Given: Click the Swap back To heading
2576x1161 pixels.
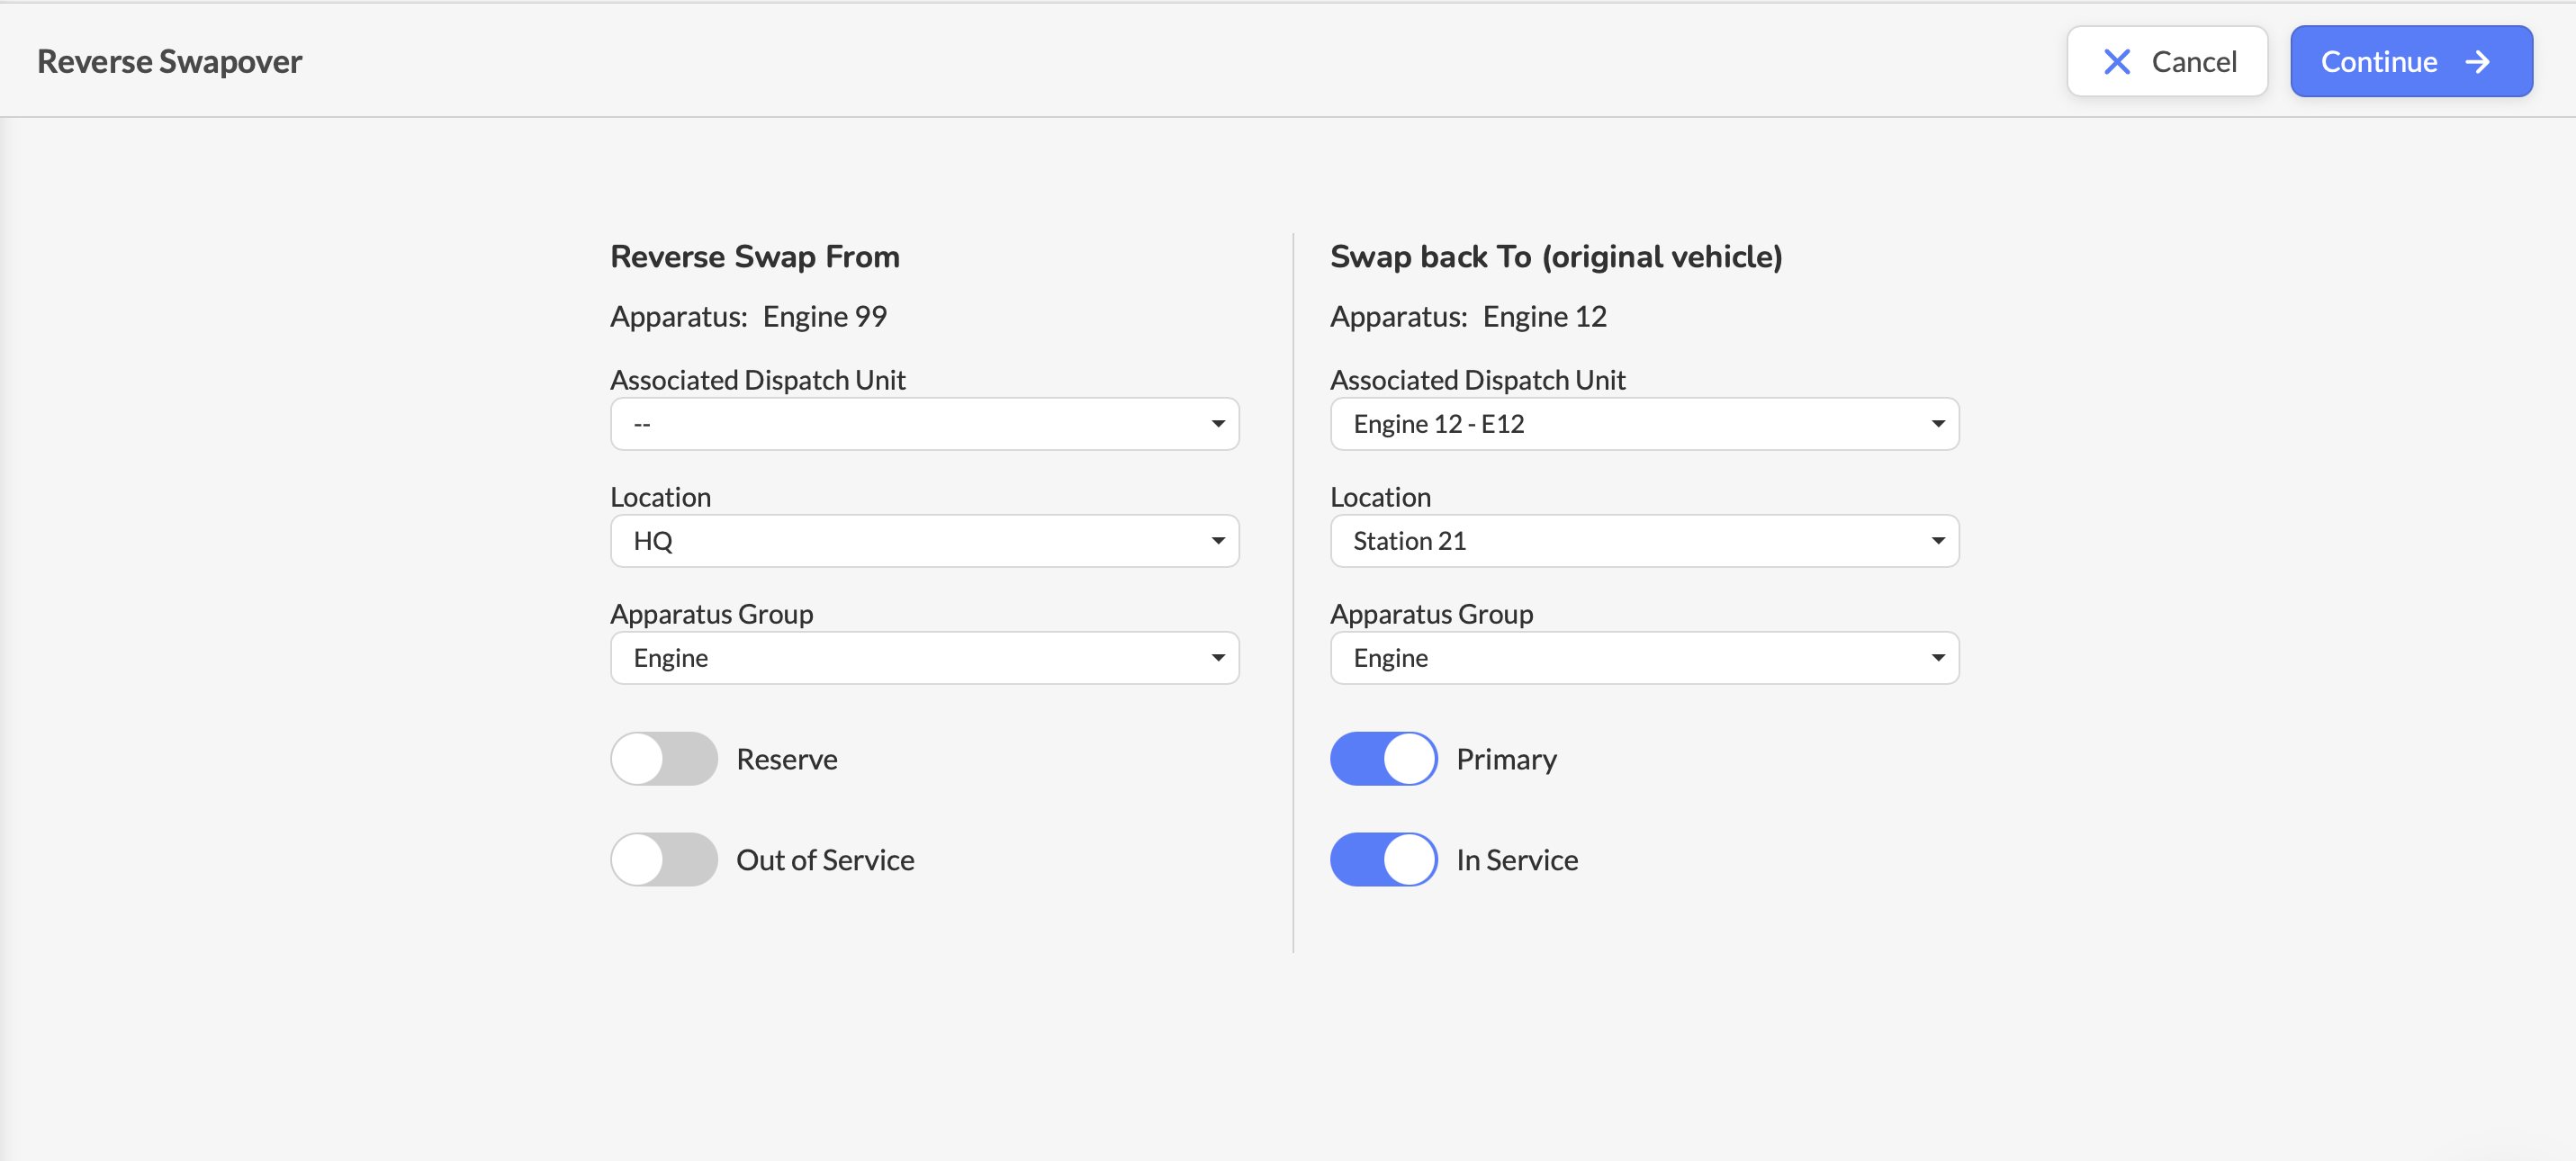Looking at the screenshot, I should click(x=1555, y=257).
